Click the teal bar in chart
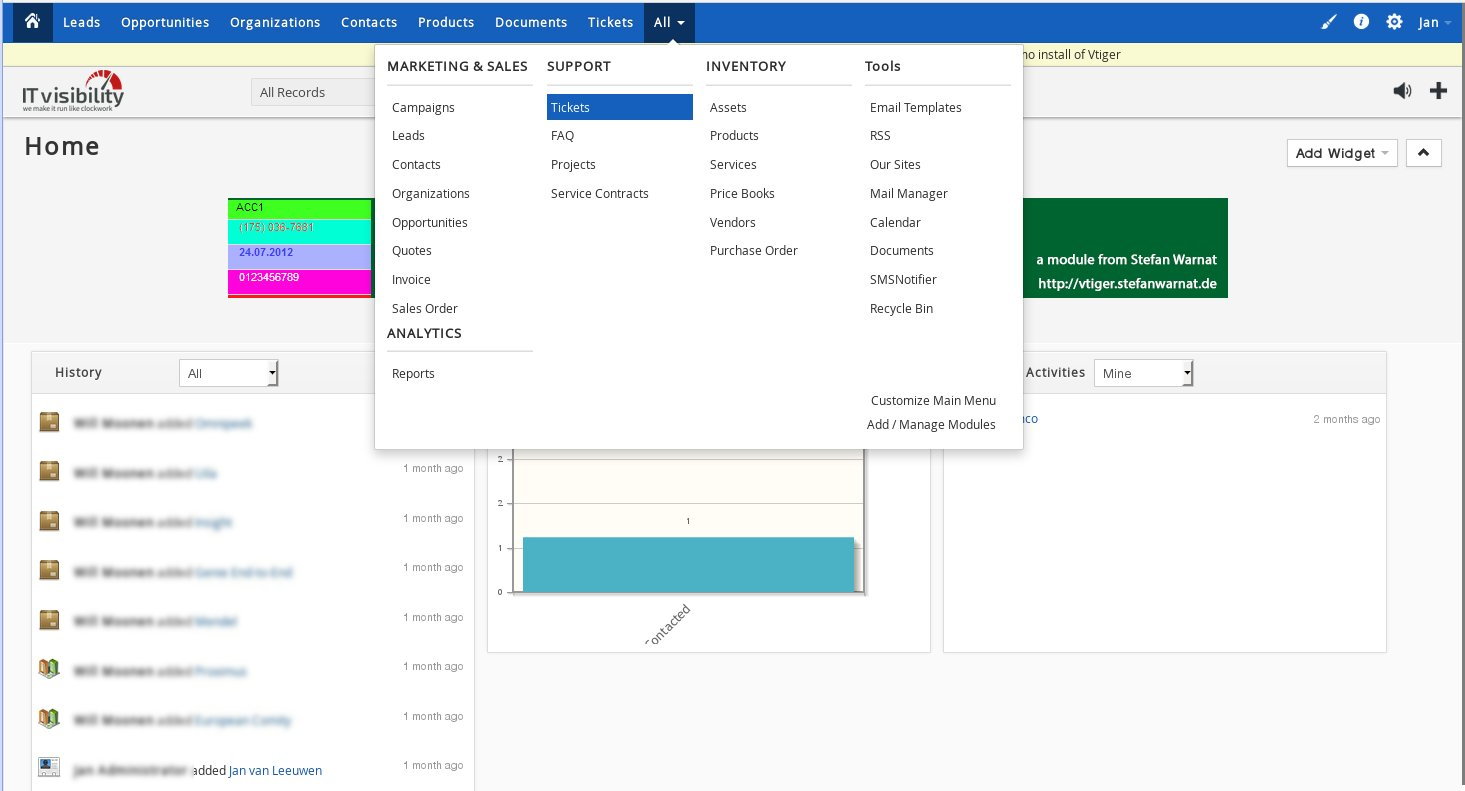The height and width of the screenshot is (791, 1465). point(688,564)
